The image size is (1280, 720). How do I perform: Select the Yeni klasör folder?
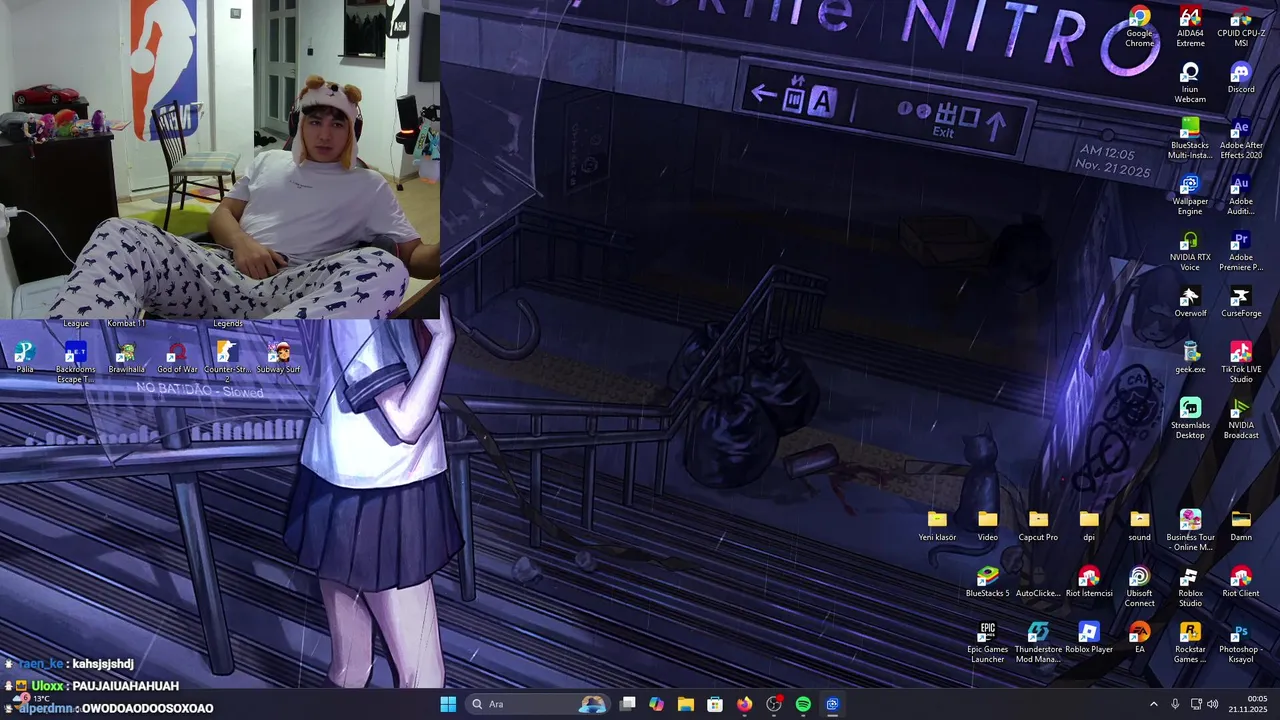pos(937,526)
